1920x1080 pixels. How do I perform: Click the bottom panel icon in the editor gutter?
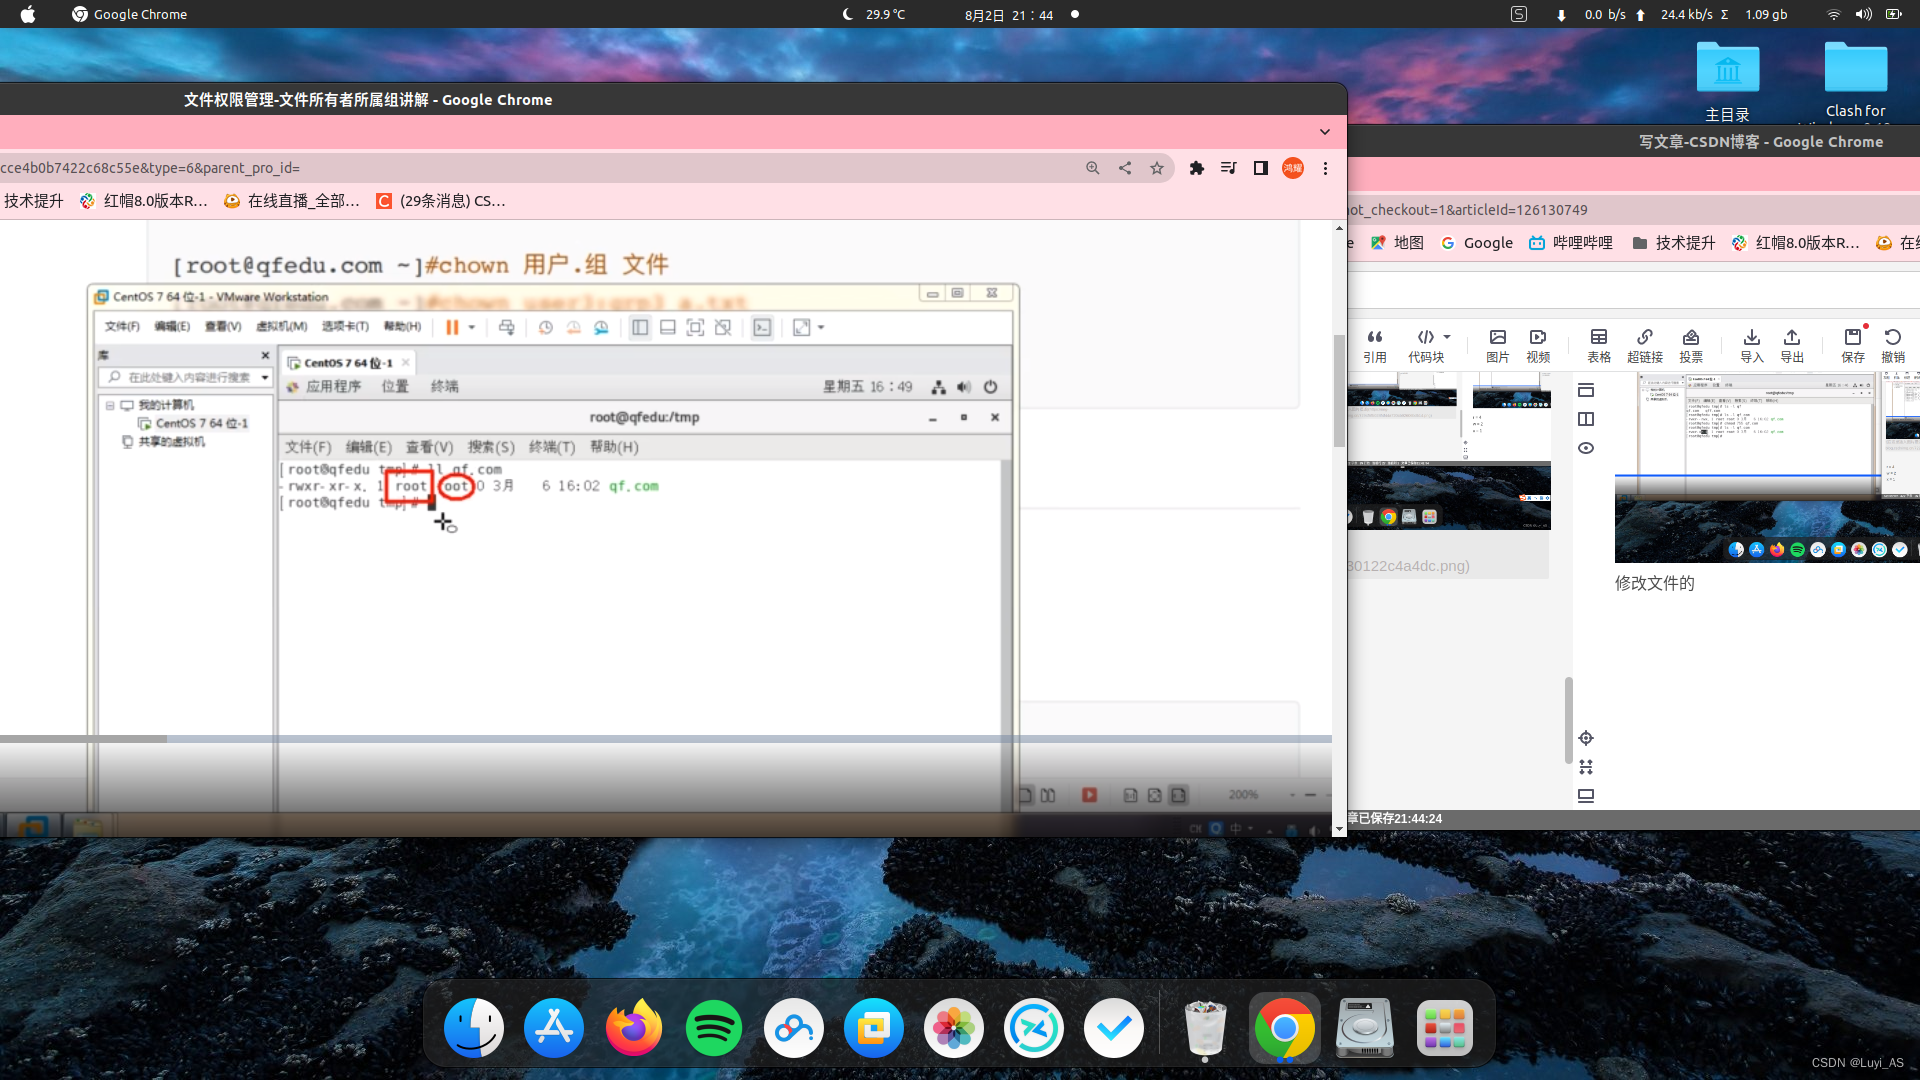1586,796
